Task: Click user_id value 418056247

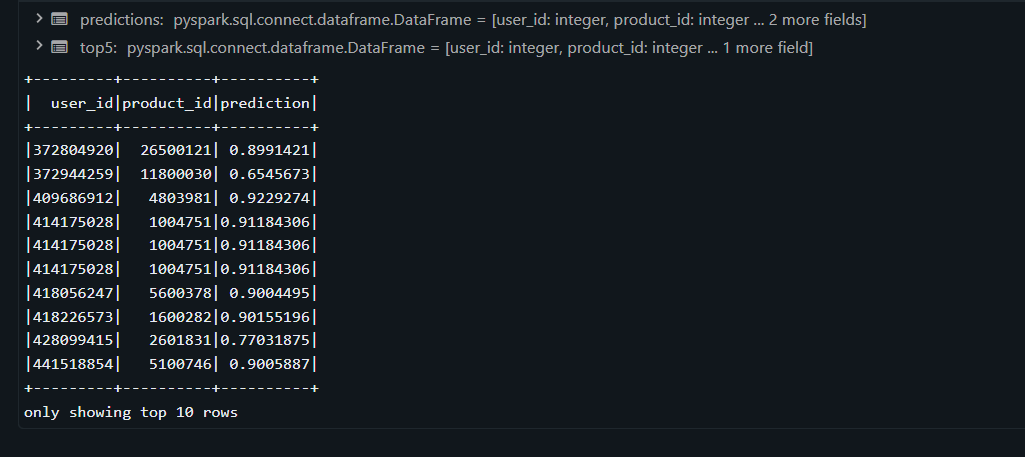Action: click(x=73, y=293)
